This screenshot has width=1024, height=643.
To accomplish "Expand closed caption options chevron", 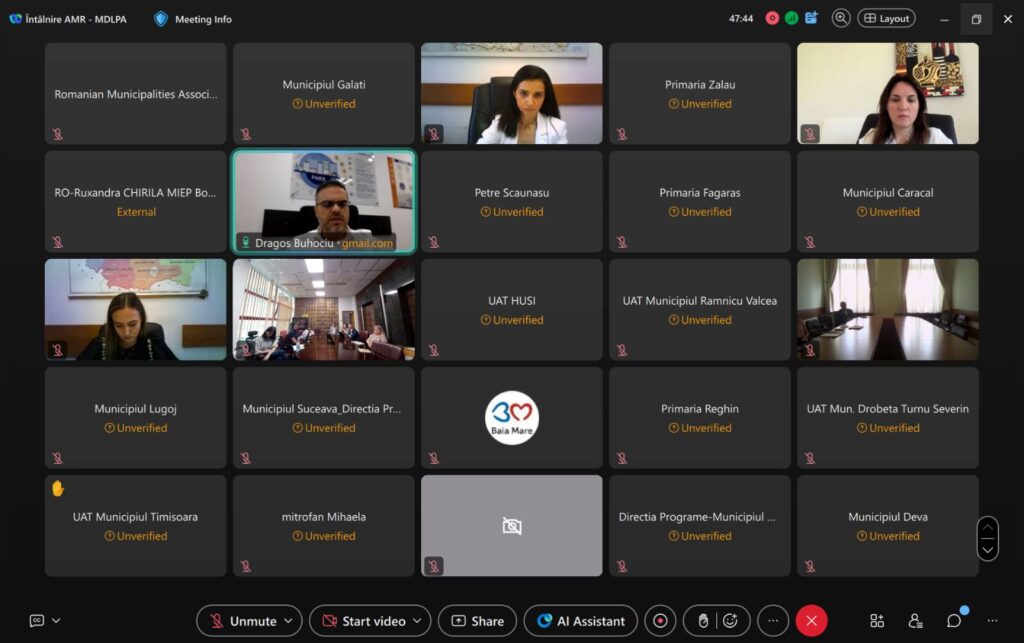I will pos(56,621).
